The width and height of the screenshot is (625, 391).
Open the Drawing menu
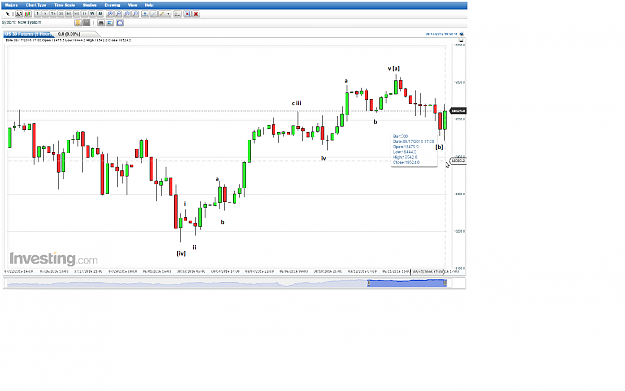point(112,5)
